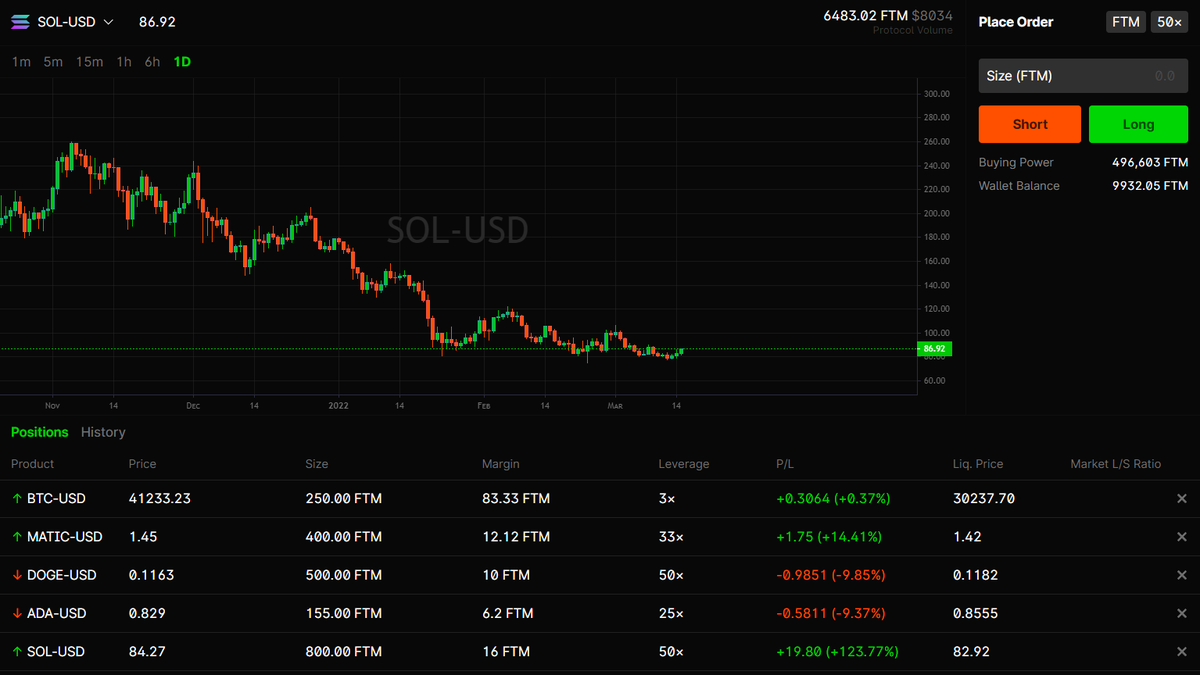Viewport: 1200px width, 675px height.
Task: Select the 5m timeframe
Action: click(x=53, y=62)
